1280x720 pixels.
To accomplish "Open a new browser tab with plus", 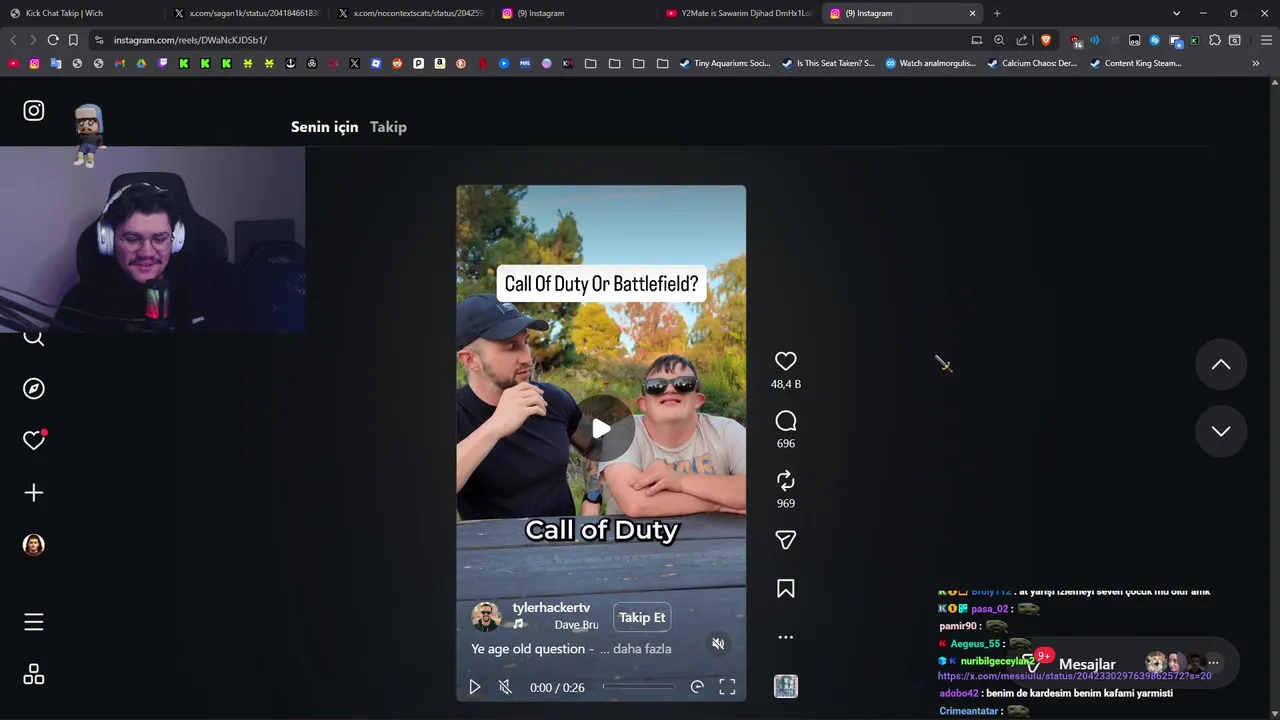I will pyautogui.click(x=997, y=13).
